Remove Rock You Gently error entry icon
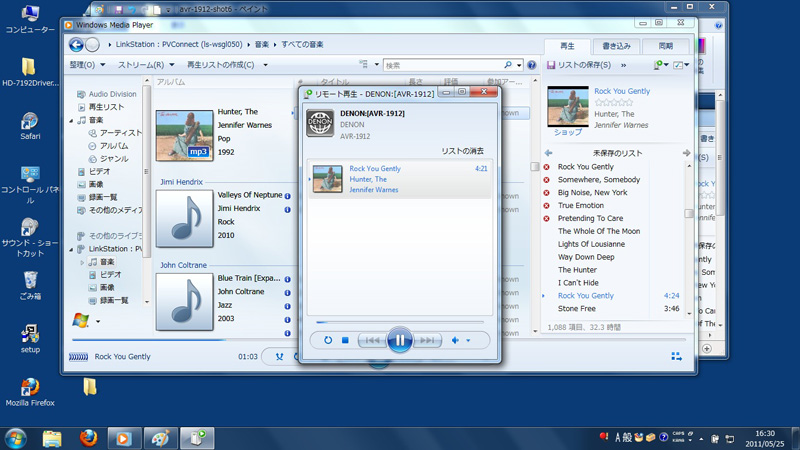Image resolution: width=800 pixels, height=450 pixels. [546, 167]
